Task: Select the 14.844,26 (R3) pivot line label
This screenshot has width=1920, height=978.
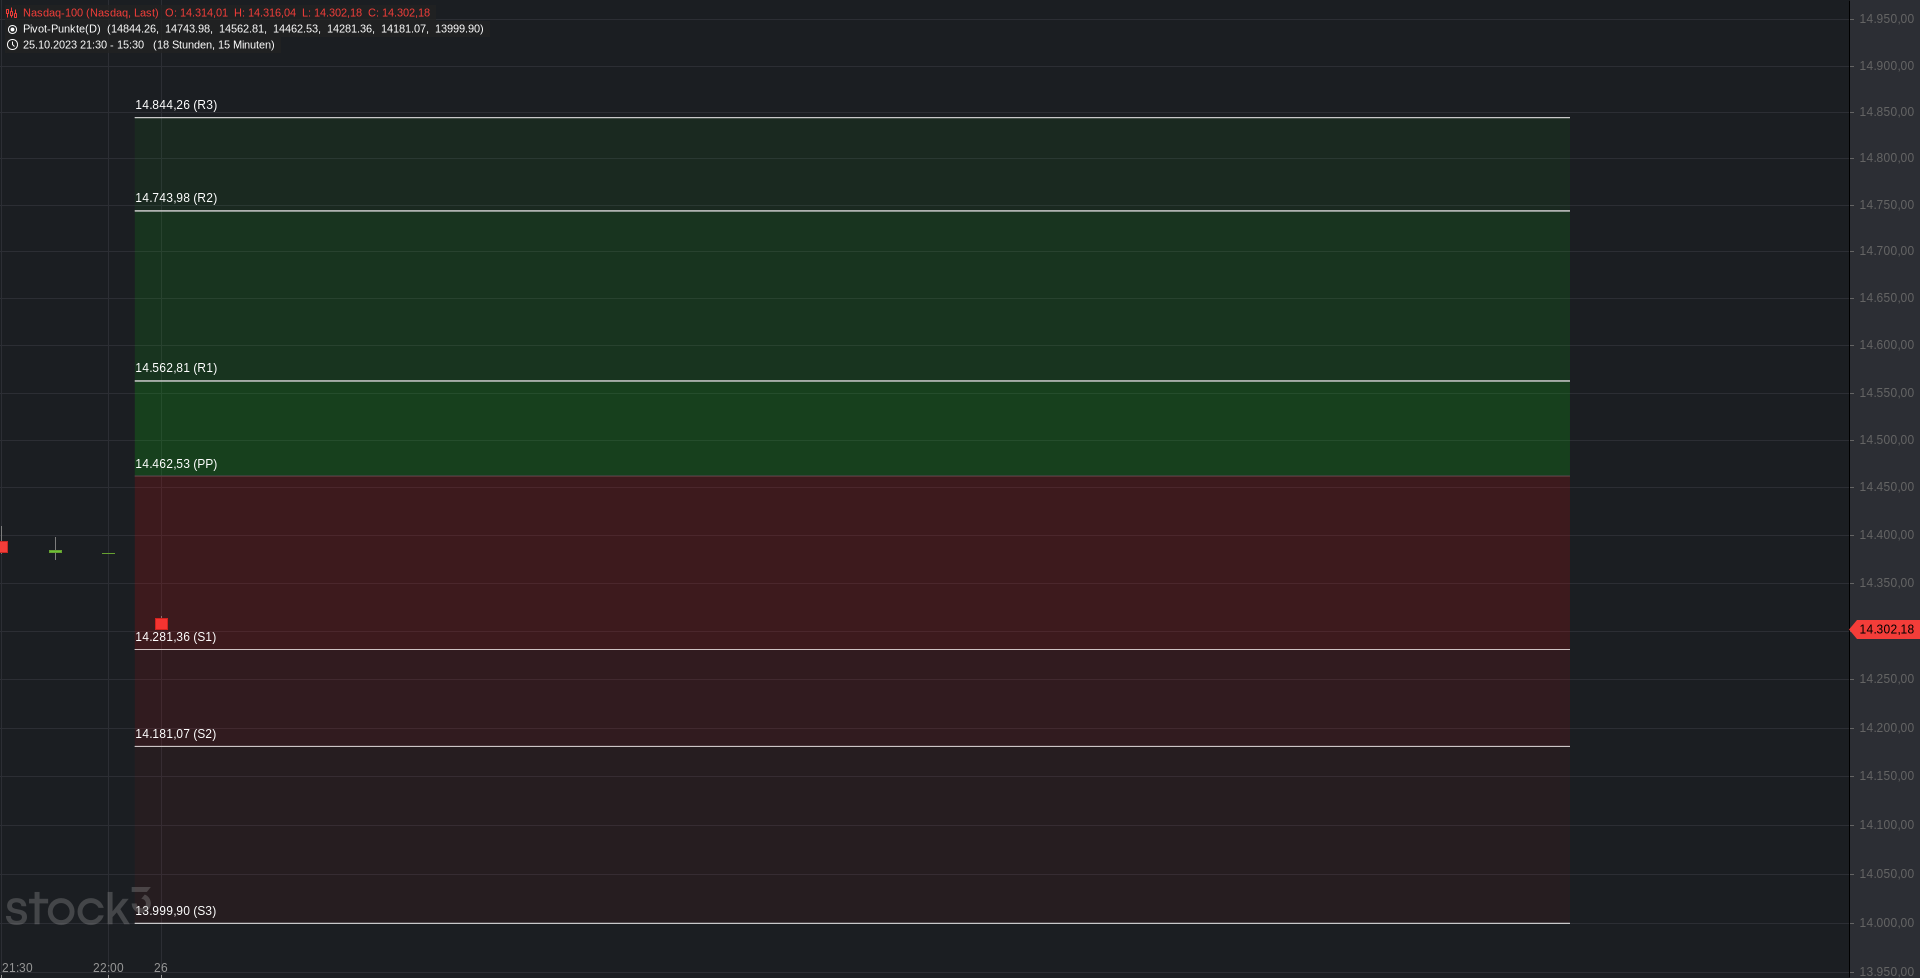Action: point(176,105)
